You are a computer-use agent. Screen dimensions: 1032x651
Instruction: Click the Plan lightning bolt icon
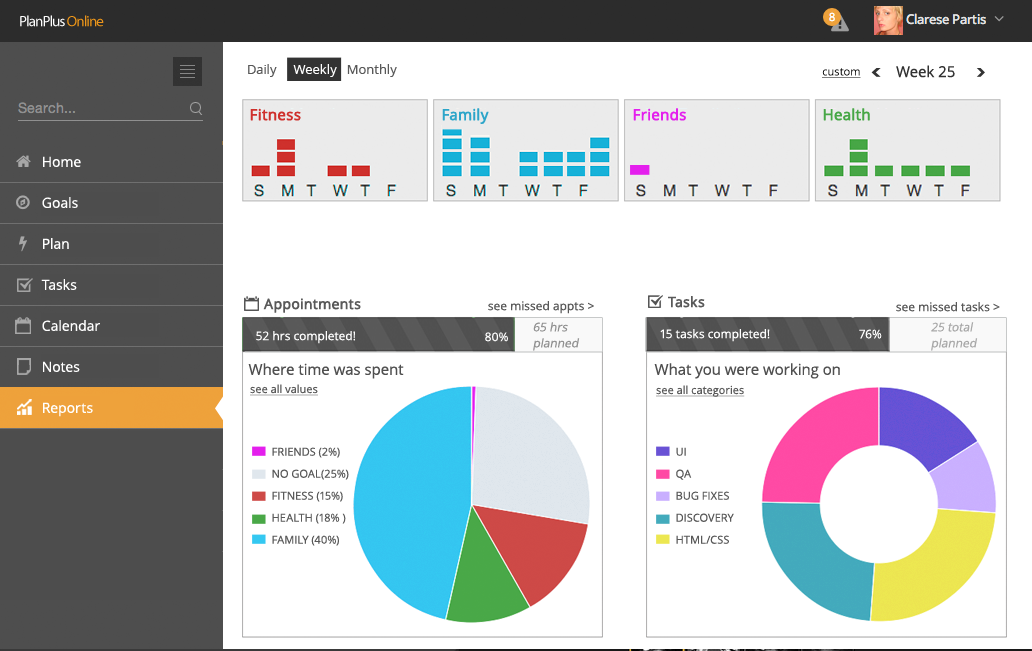point(24,244)
